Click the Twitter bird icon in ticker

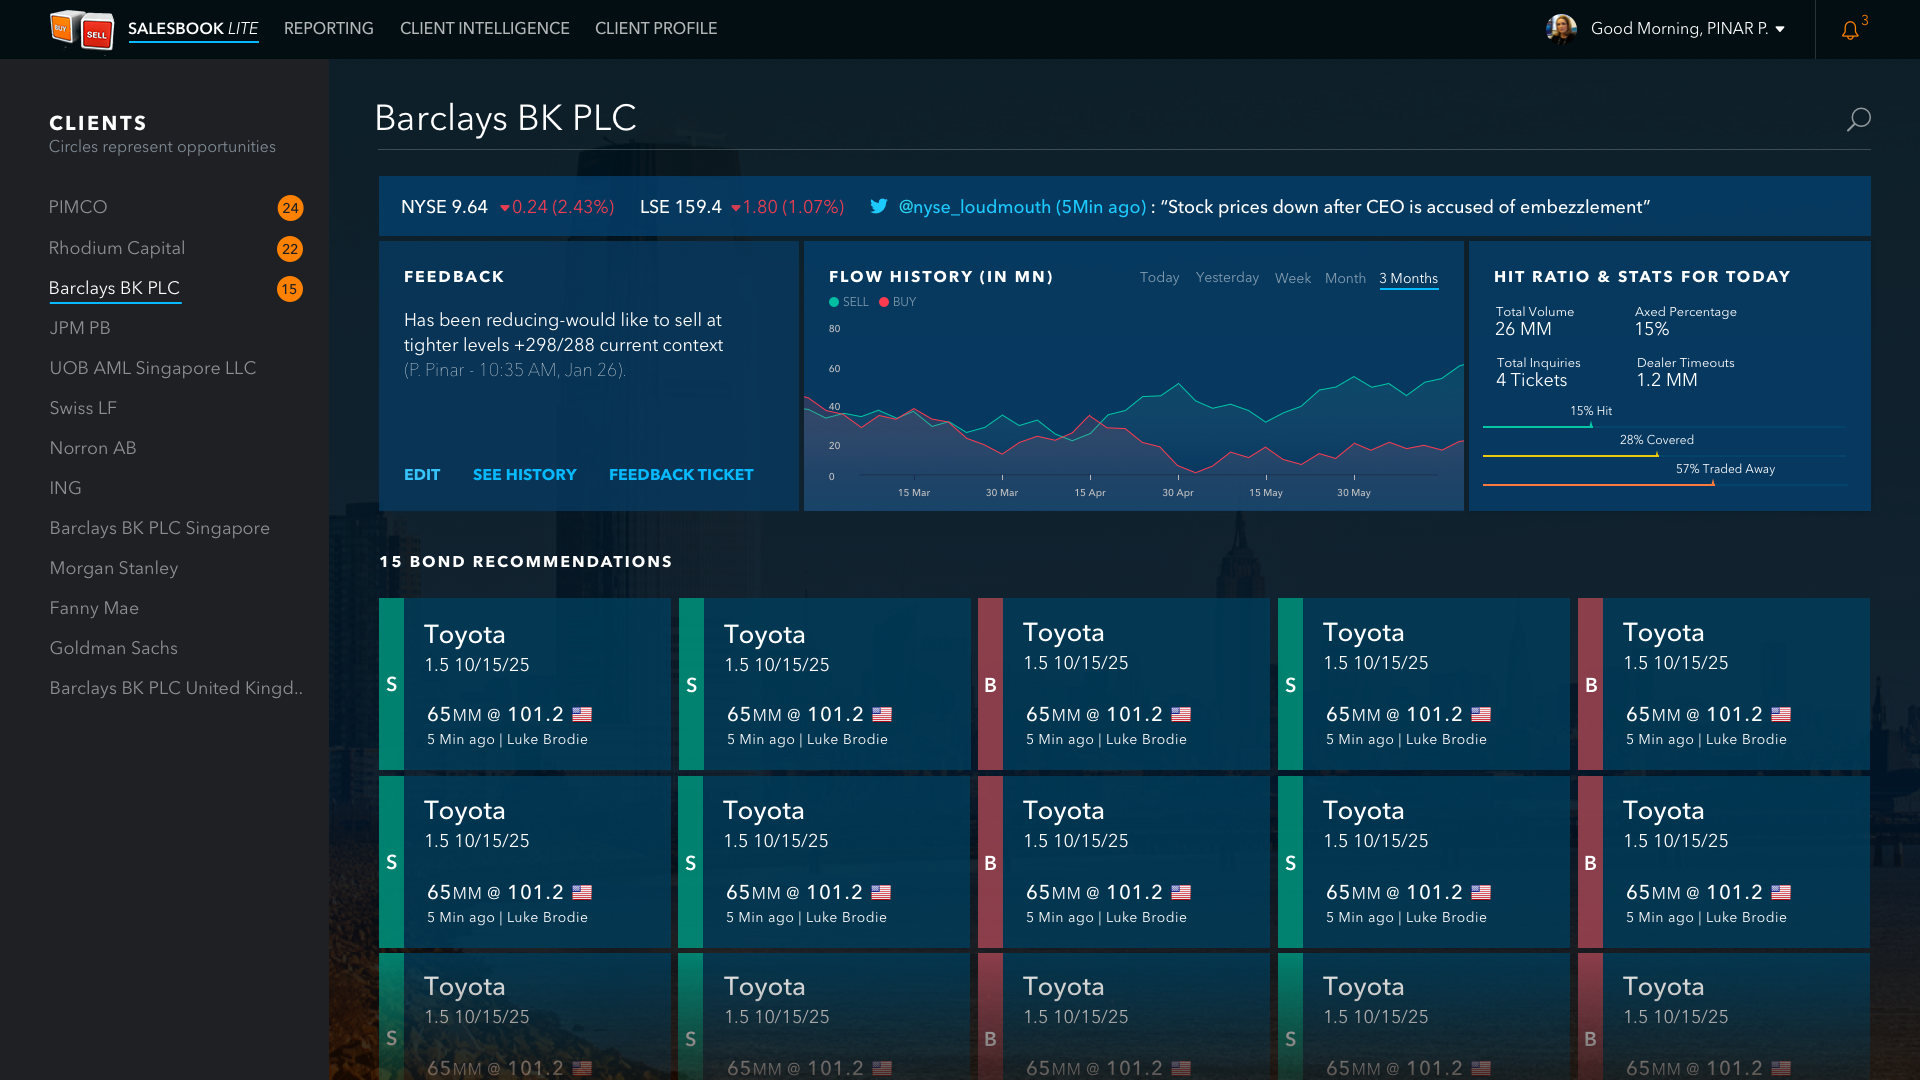click(x=878, y=207)
